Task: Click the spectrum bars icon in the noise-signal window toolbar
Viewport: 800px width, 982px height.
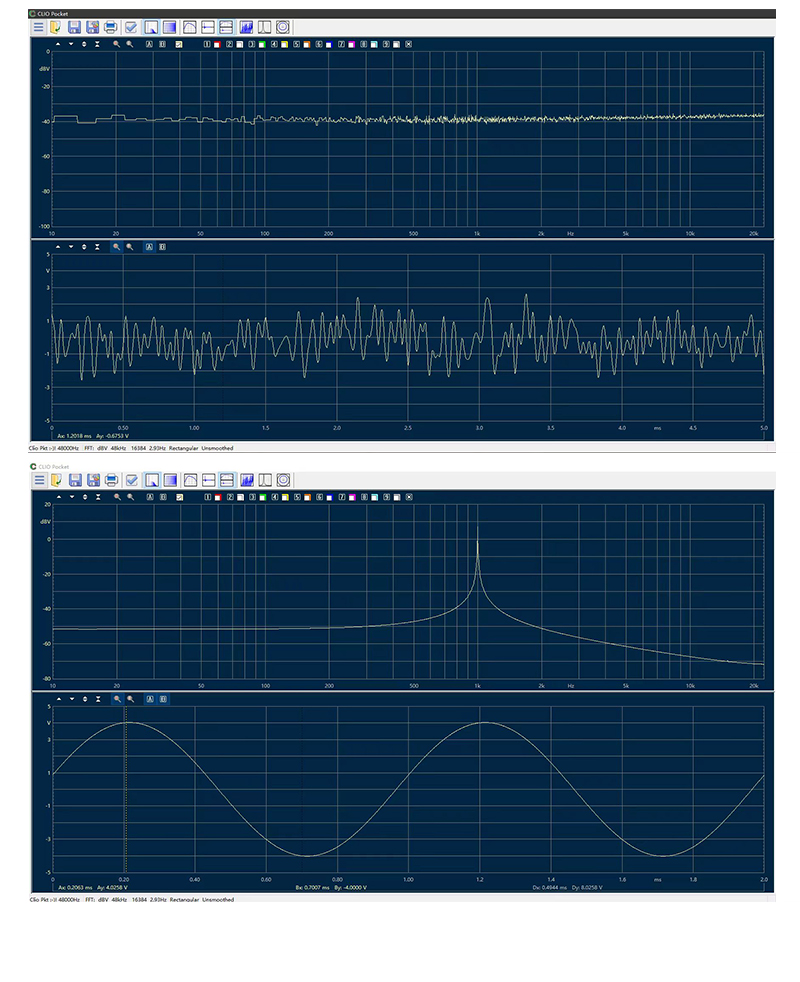Action: [246, 27]
